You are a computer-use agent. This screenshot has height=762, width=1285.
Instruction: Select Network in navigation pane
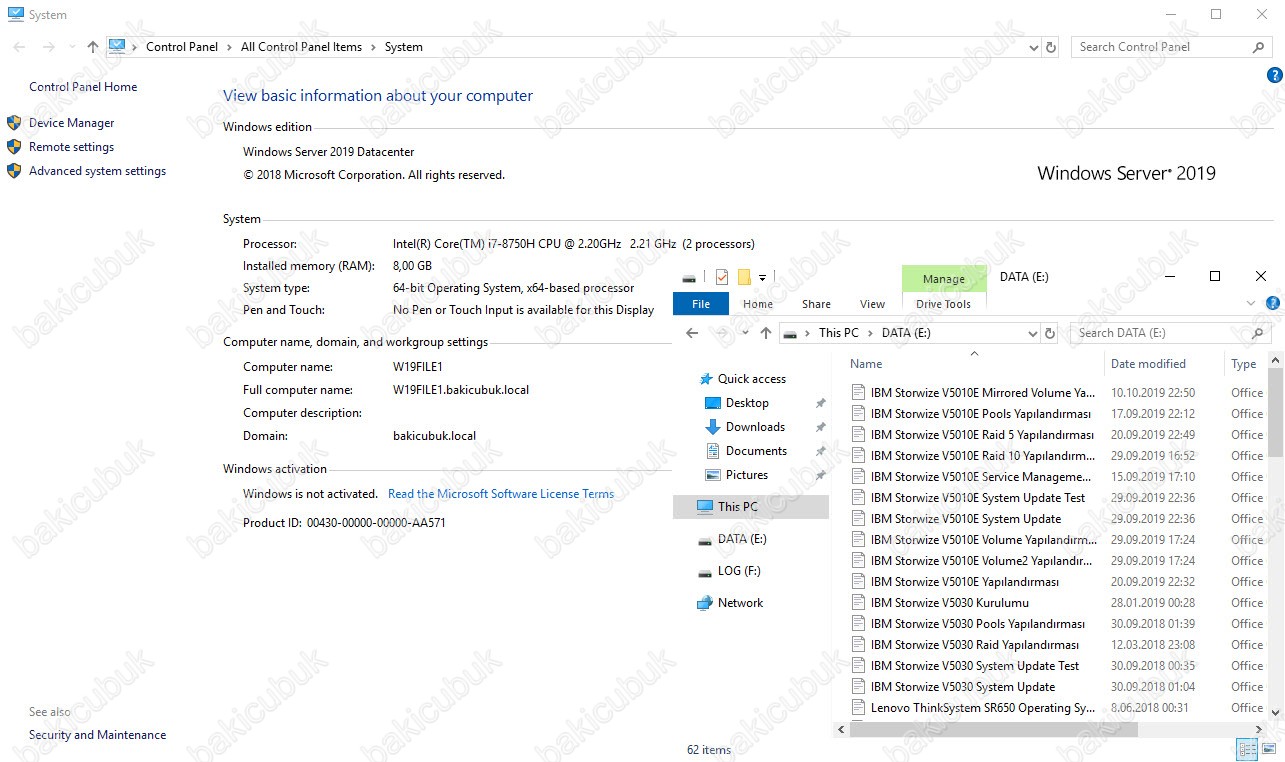coord(740,603)
